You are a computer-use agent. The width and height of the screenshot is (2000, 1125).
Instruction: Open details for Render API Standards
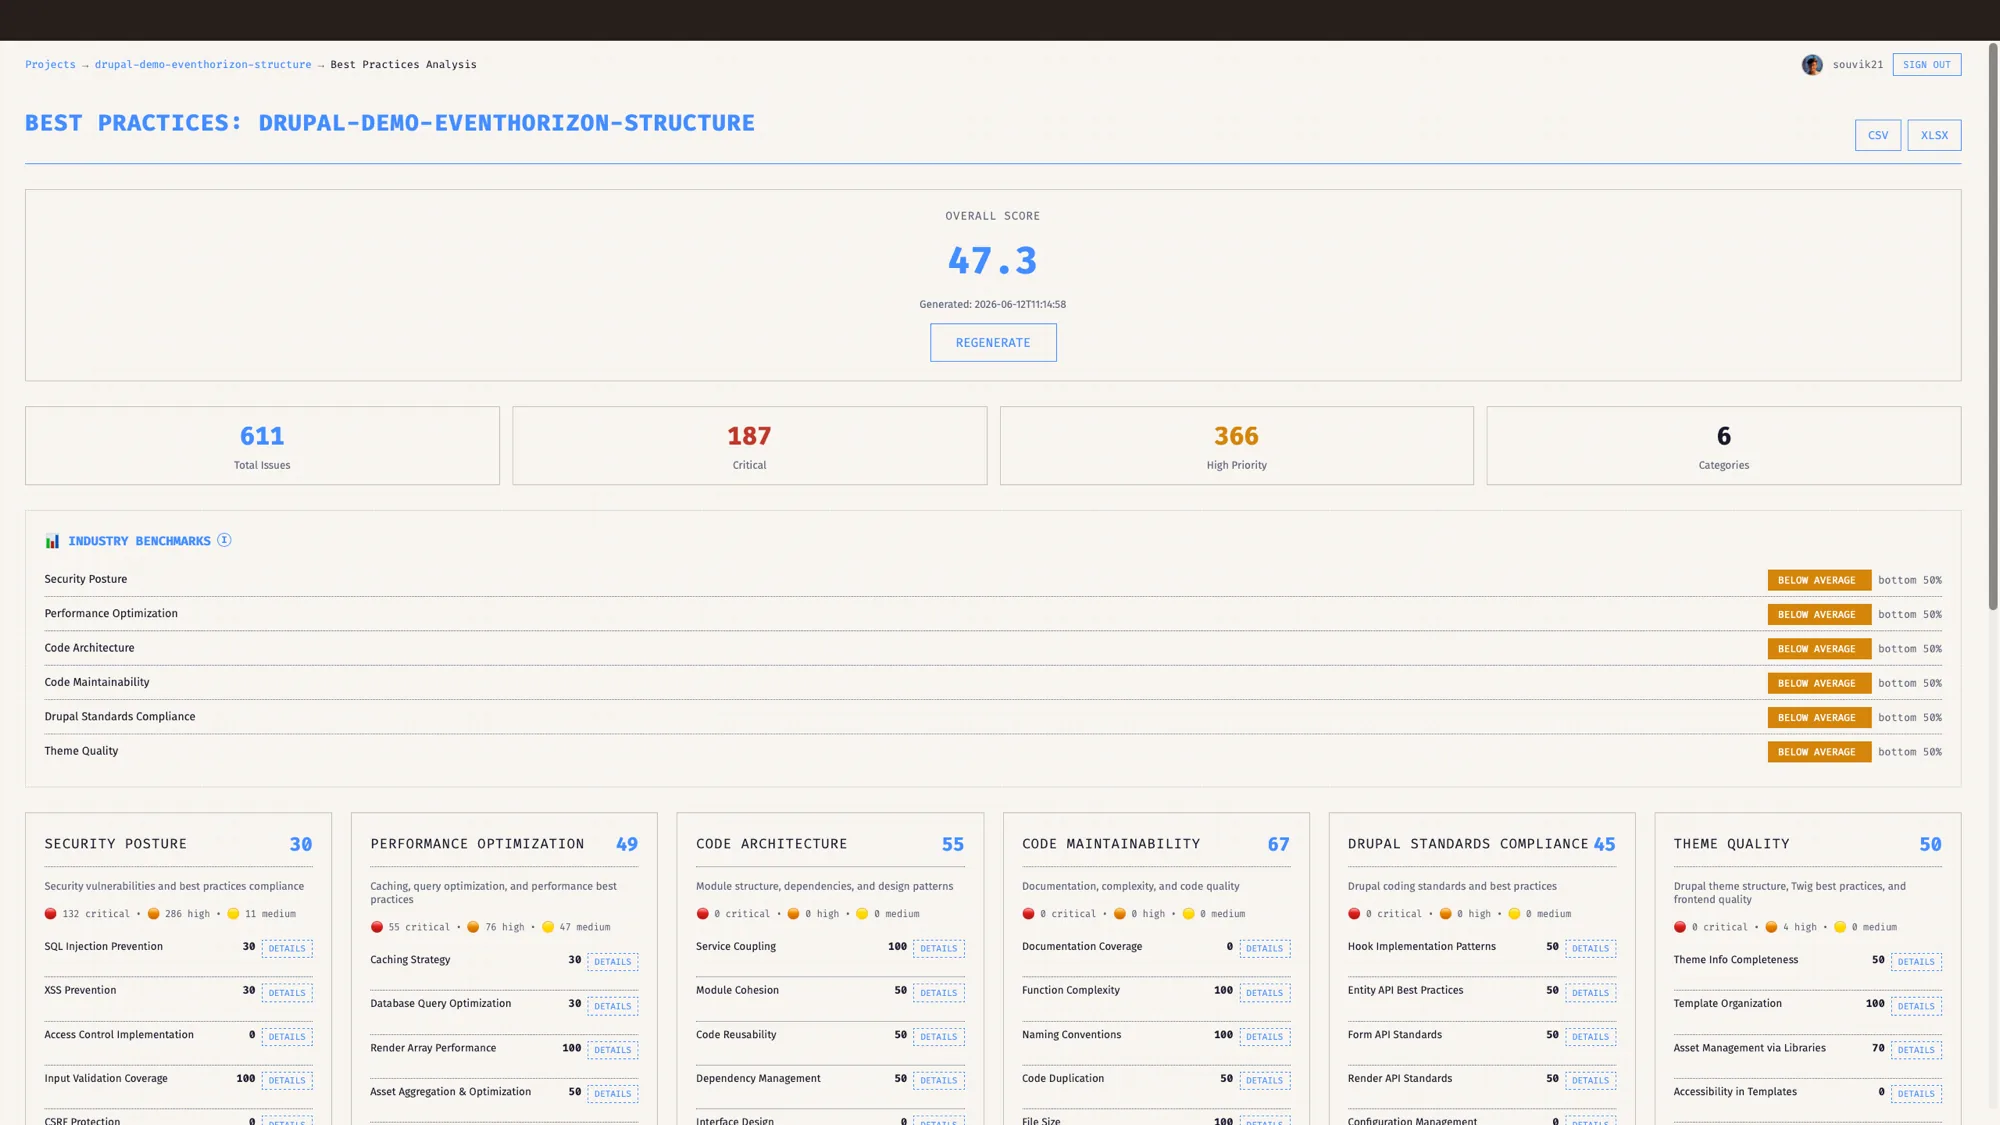click(x=1591, y=1081)
